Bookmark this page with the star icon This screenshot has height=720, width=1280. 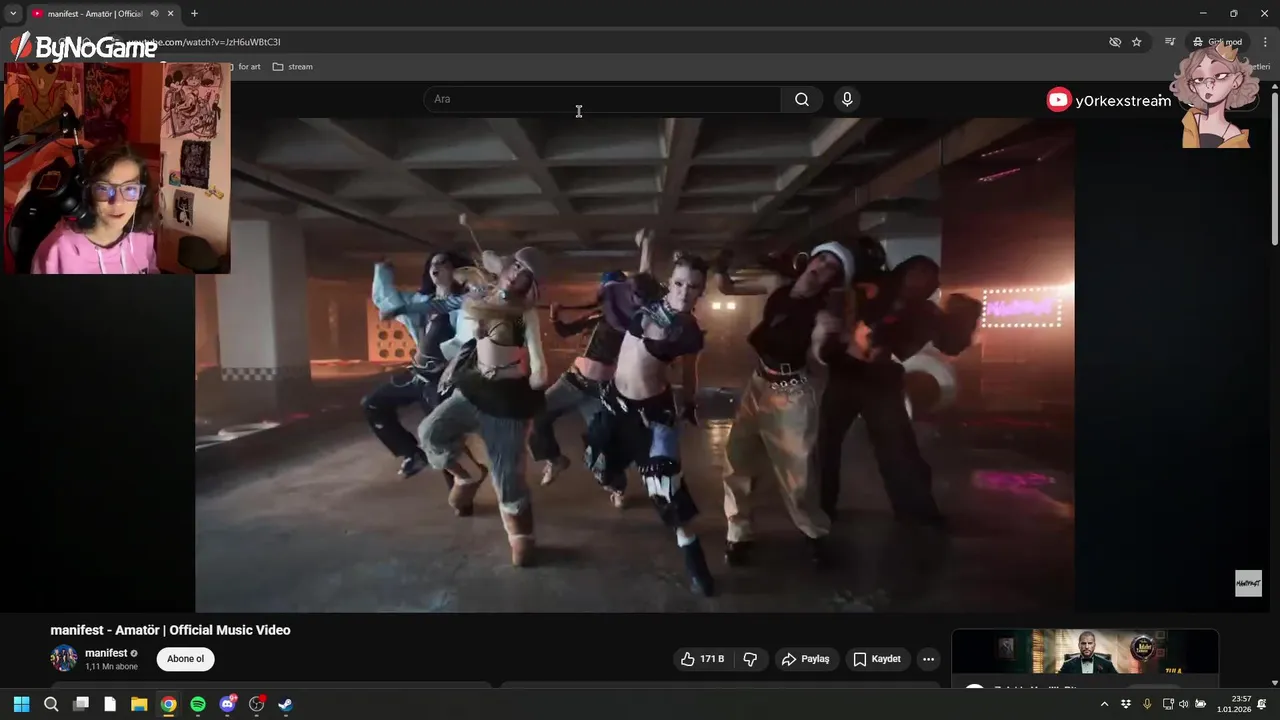point(1137,42)
